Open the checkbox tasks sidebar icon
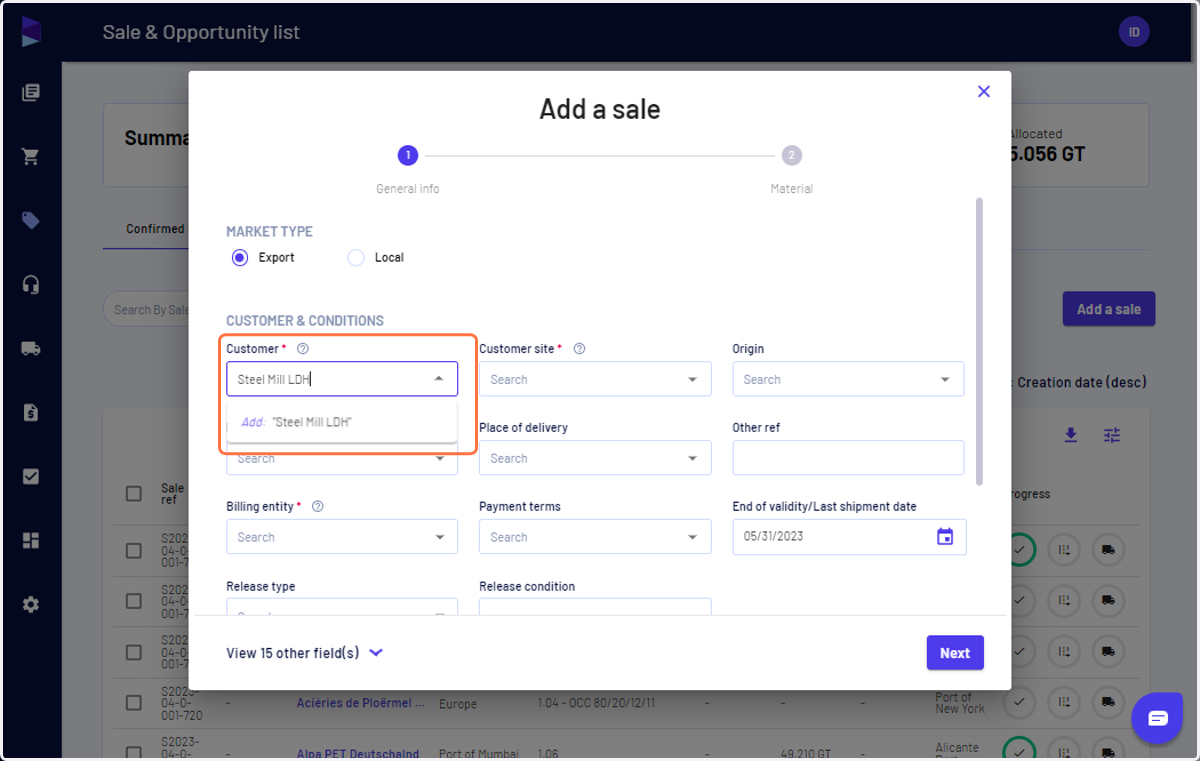 coord(31,476)
